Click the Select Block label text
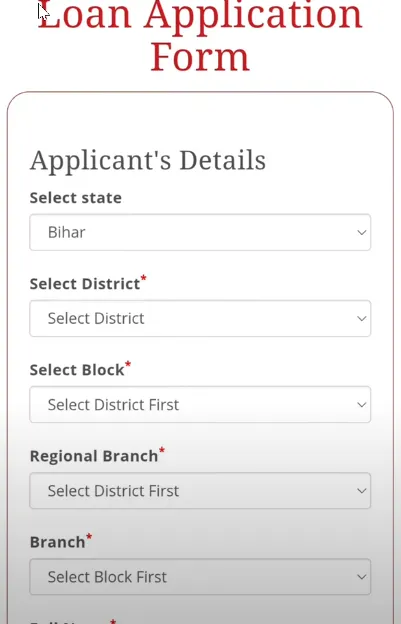 [77, 370]
